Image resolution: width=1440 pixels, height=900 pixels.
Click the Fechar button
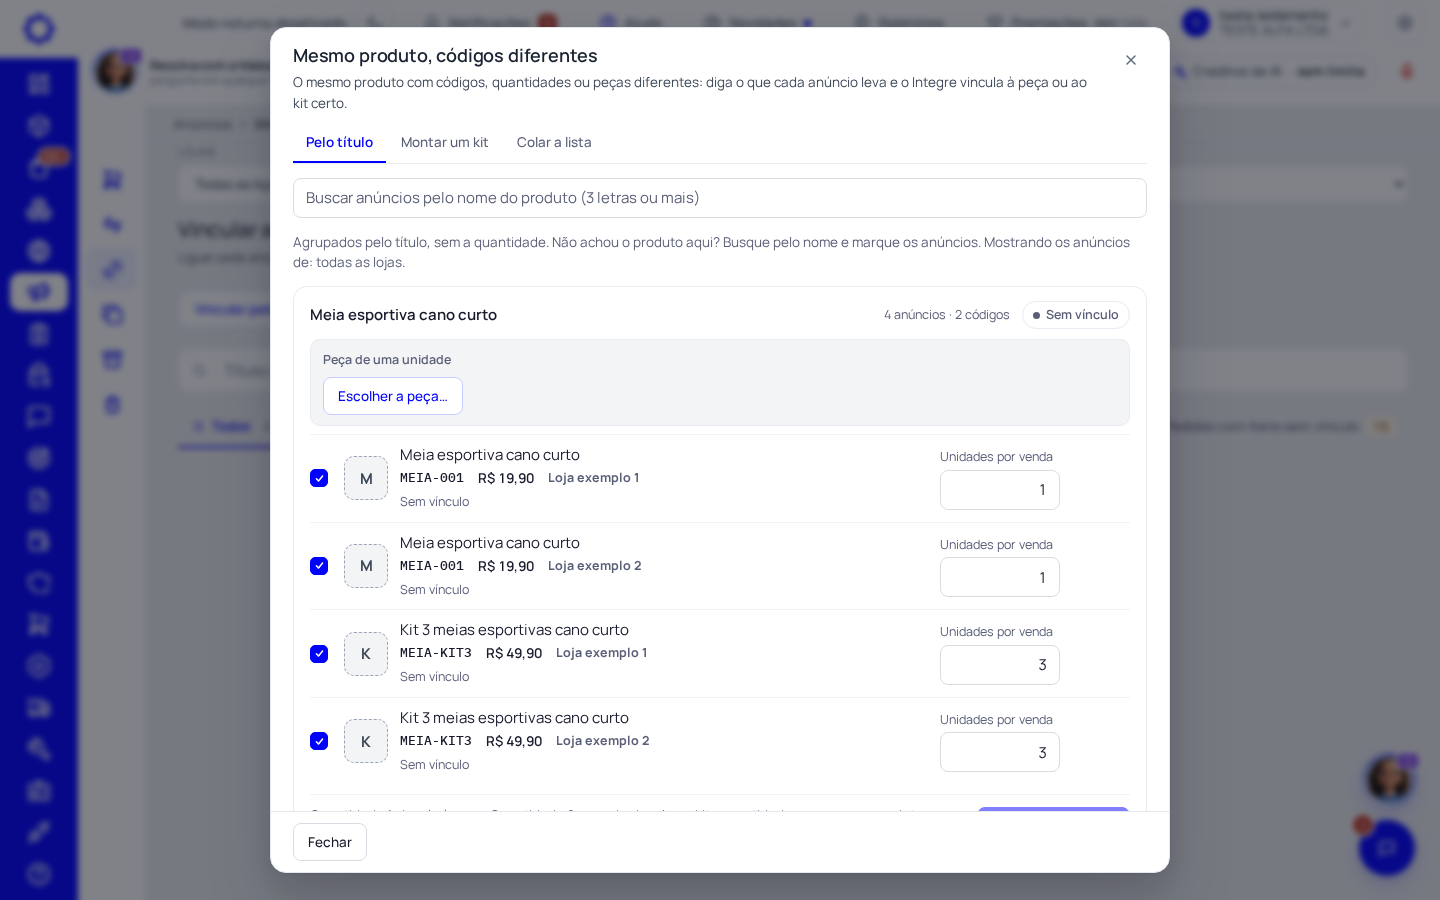pos(330,842)
